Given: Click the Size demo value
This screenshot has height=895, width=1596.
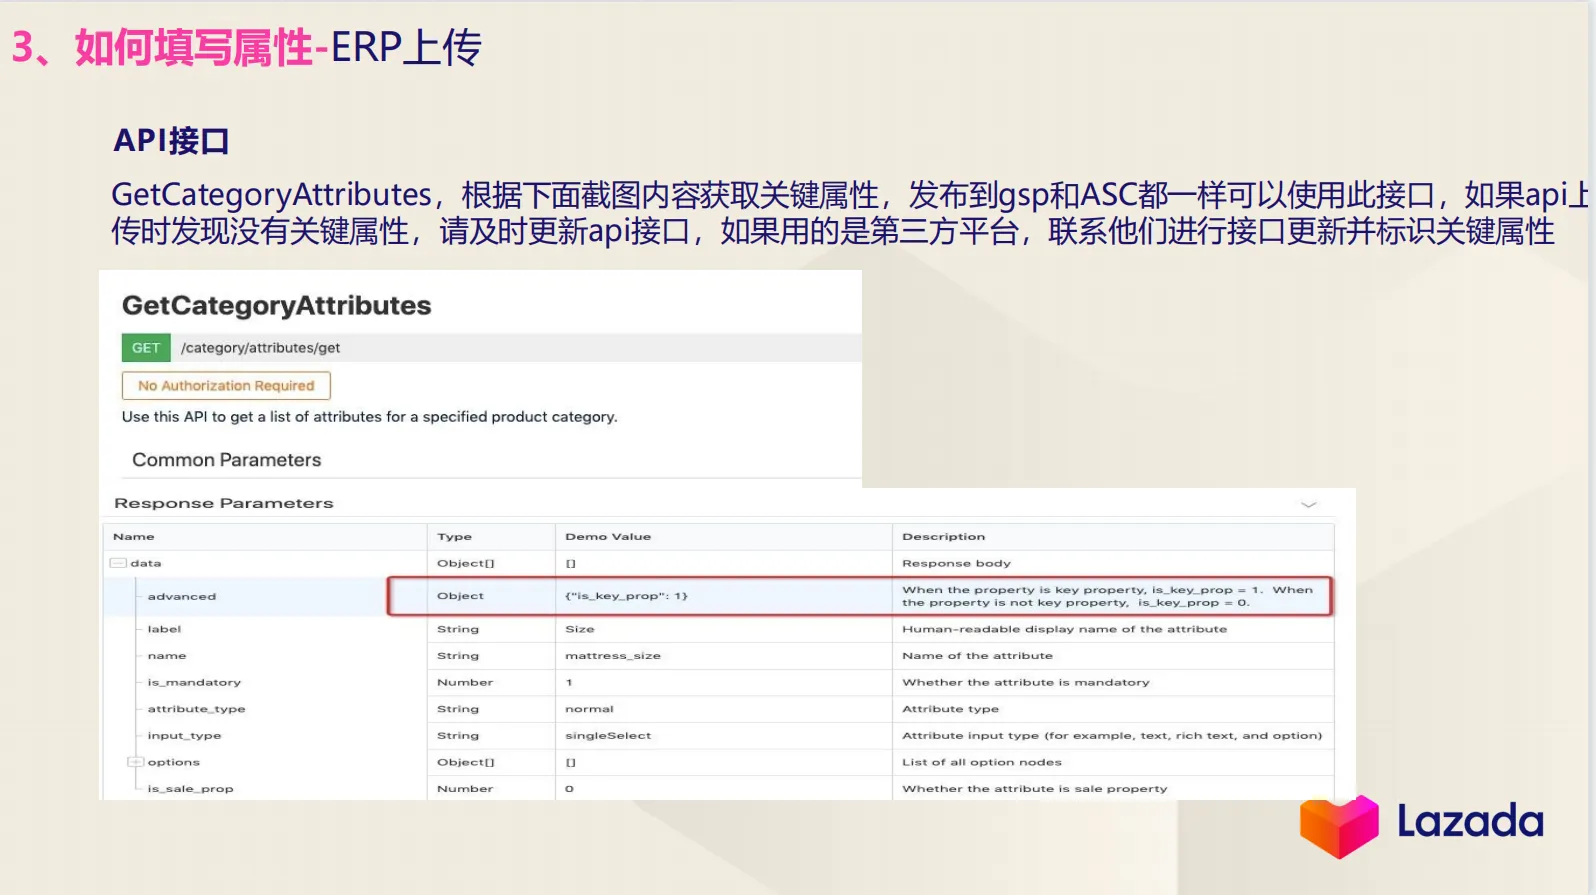Looking at the screenshot, I should [x=580, y=629].
